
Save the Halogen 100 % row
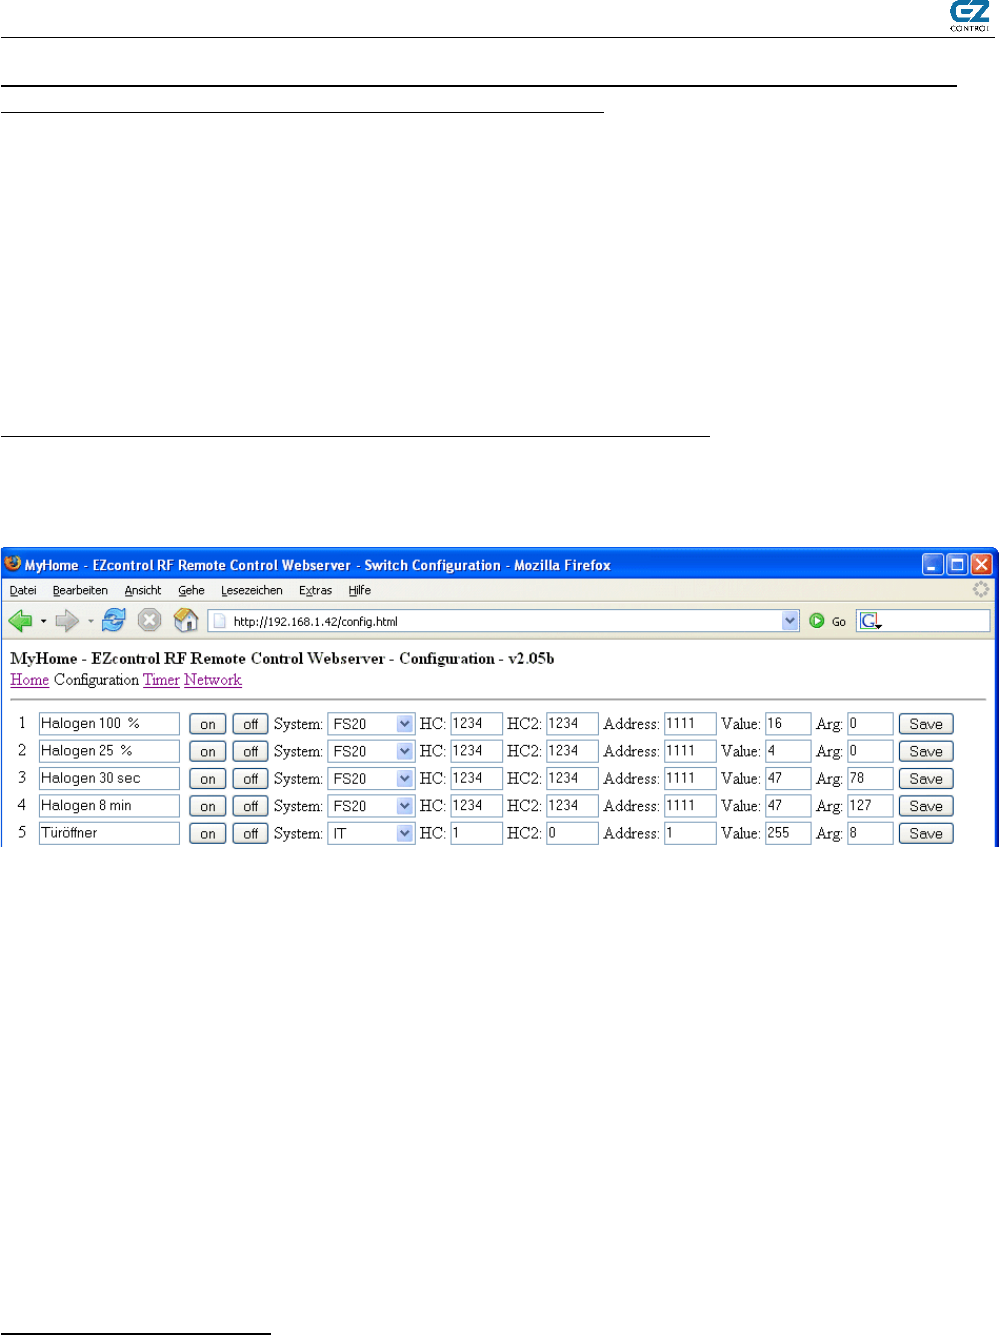click(926, 724)
